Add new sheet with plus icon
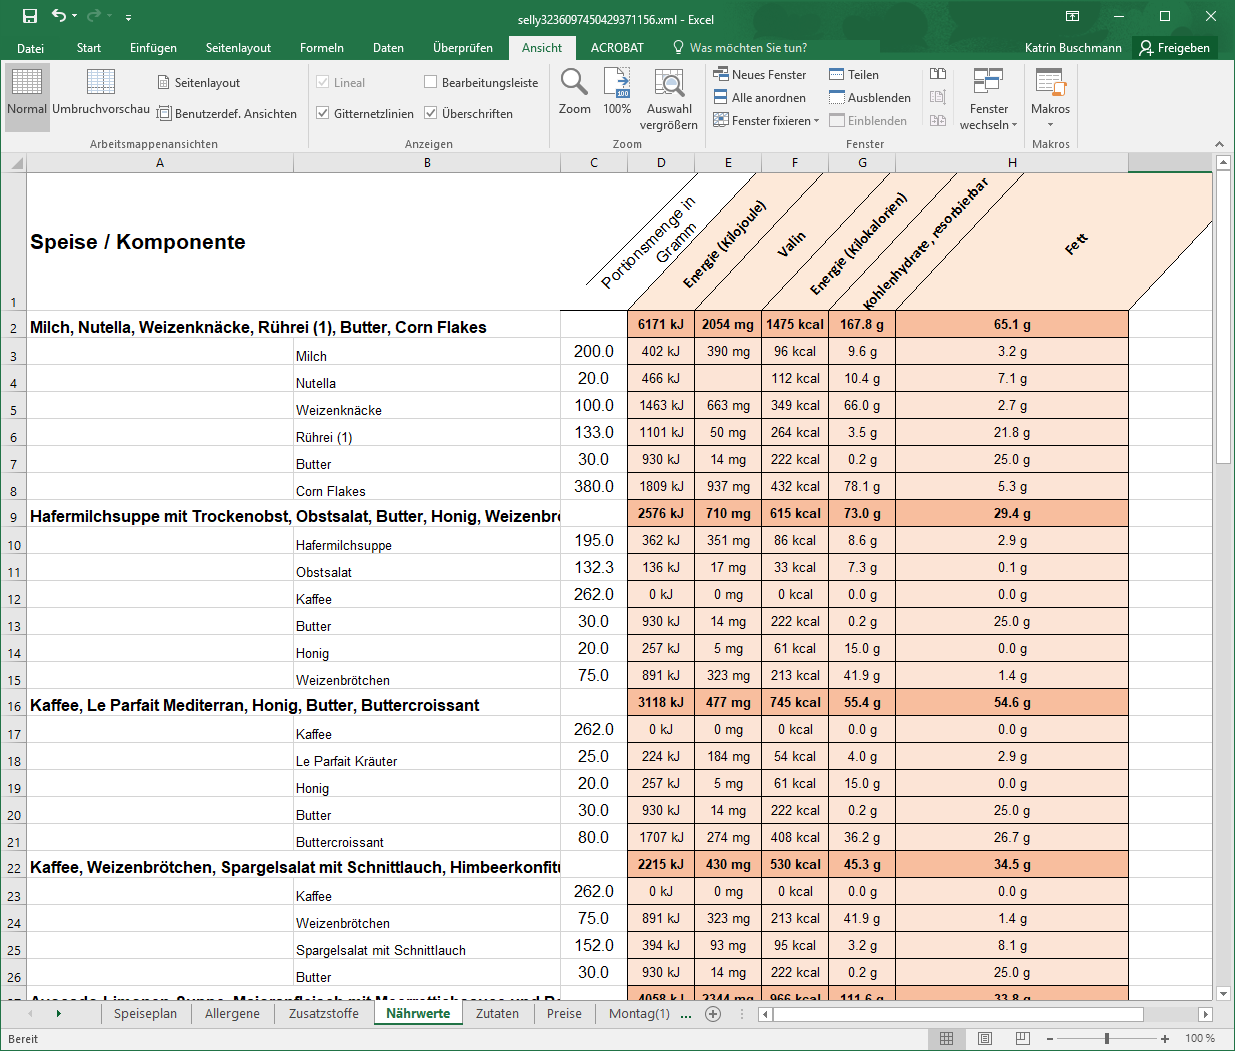This screenshot has height=1051, width=1235. click(x=713, y=1014)
